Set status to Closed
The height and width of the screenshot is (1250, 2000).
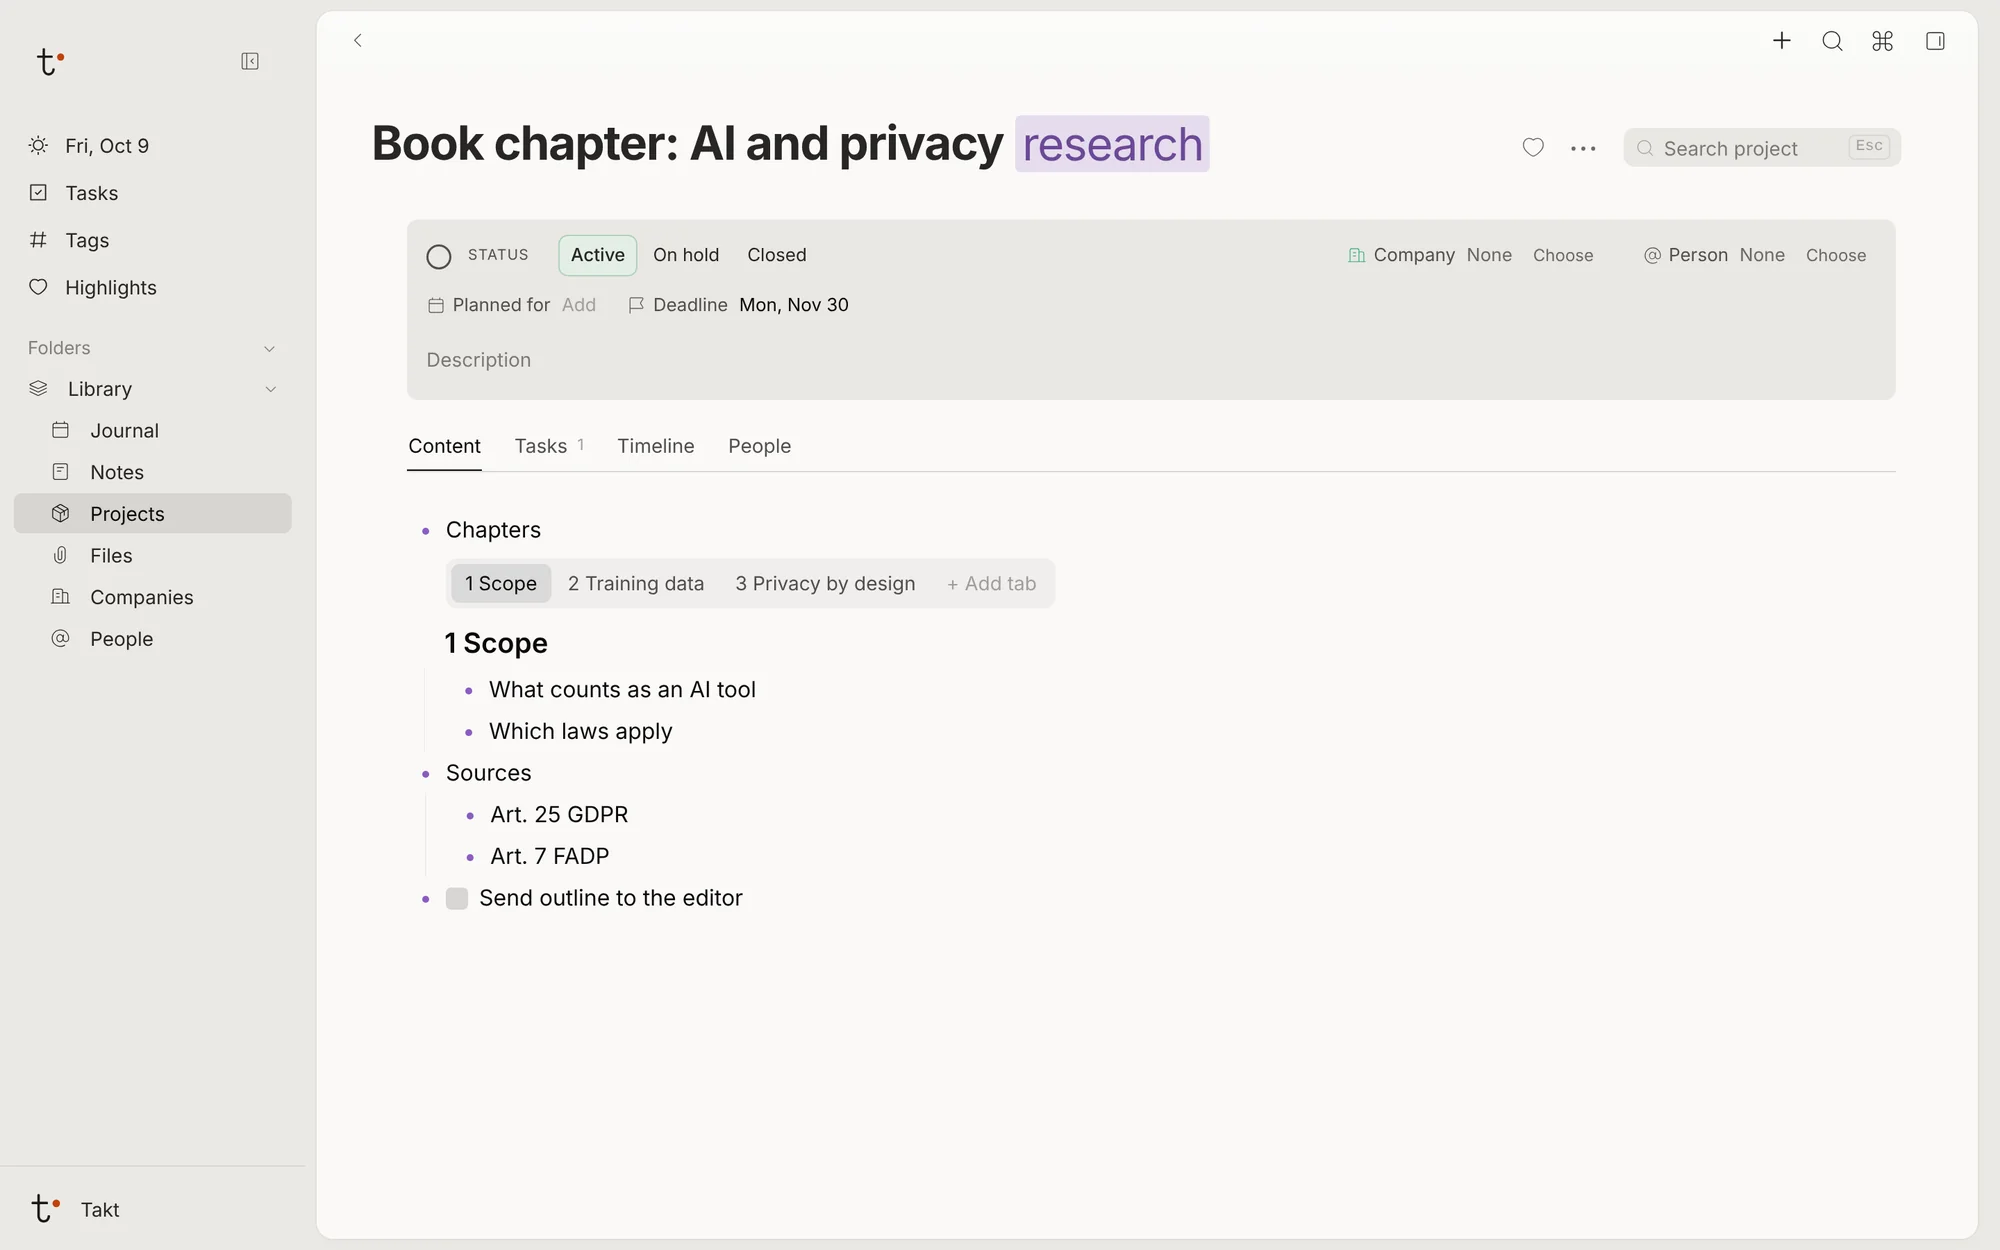coord(776,255)
